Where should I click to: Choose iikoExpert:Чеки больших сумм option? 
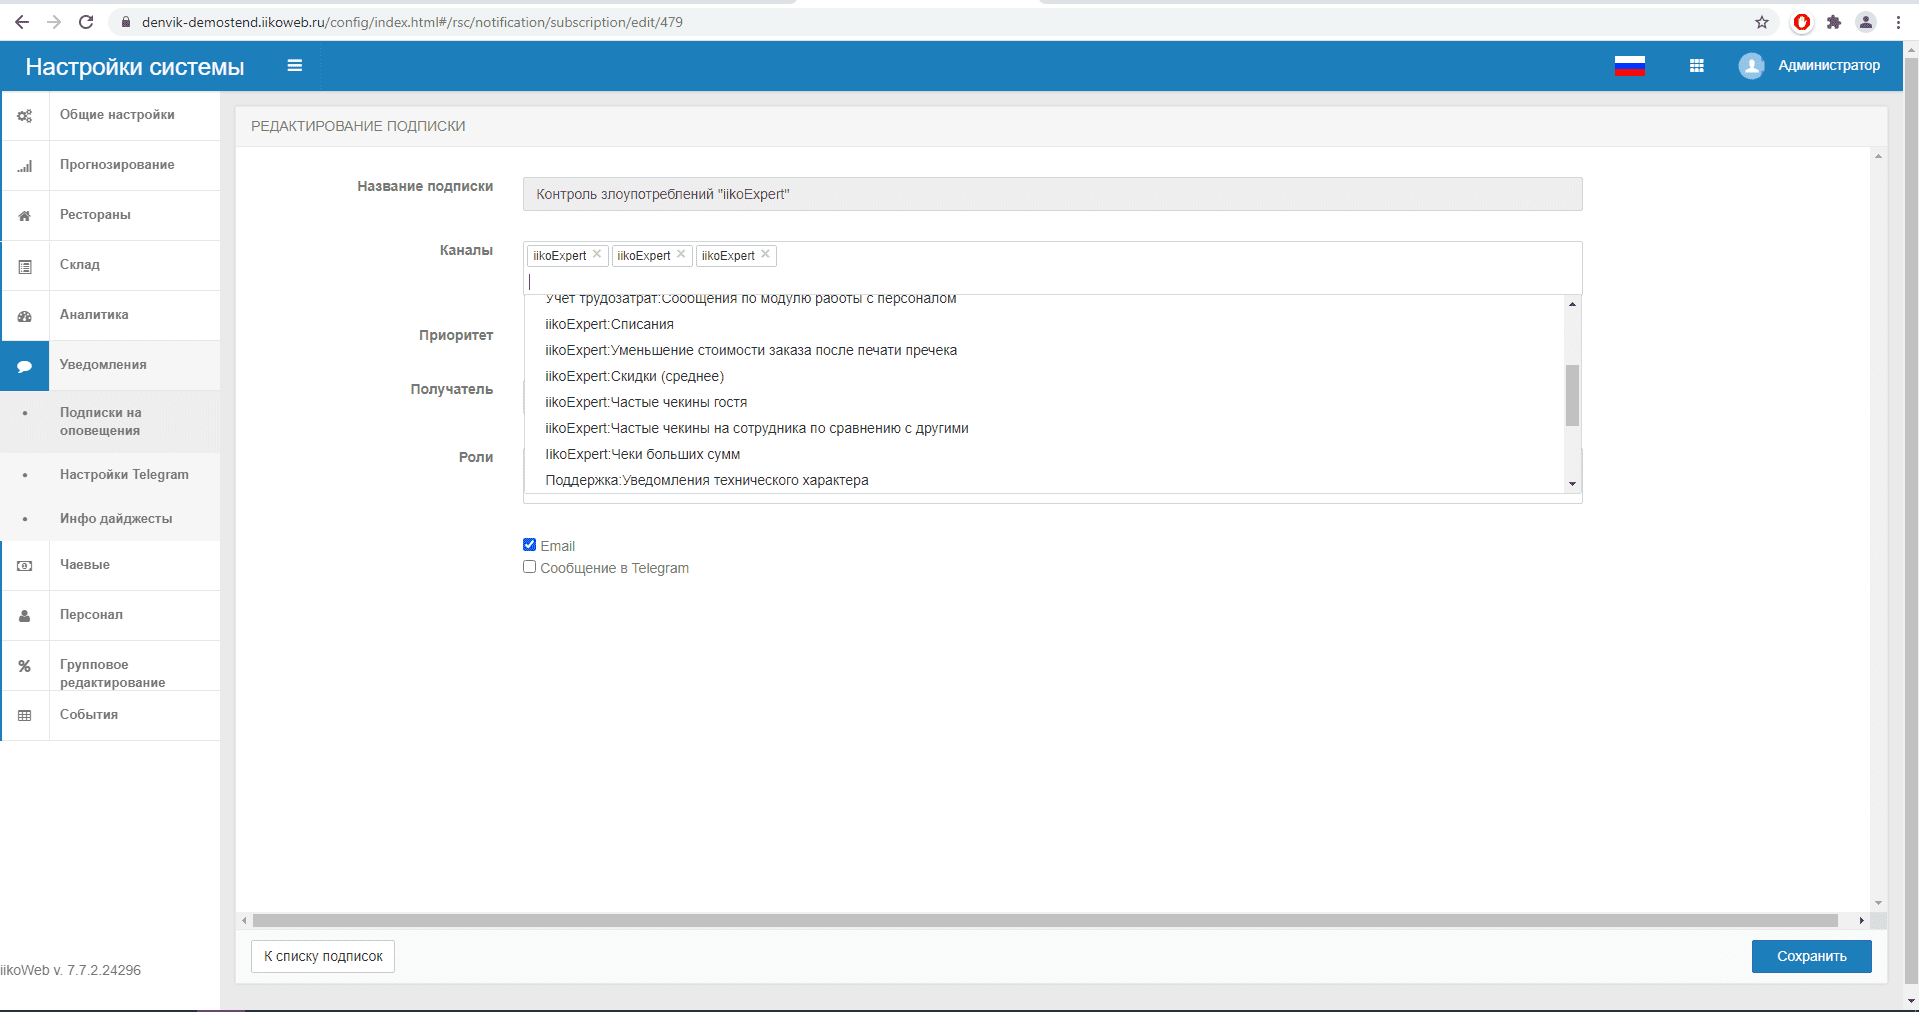coord(1044,454)
